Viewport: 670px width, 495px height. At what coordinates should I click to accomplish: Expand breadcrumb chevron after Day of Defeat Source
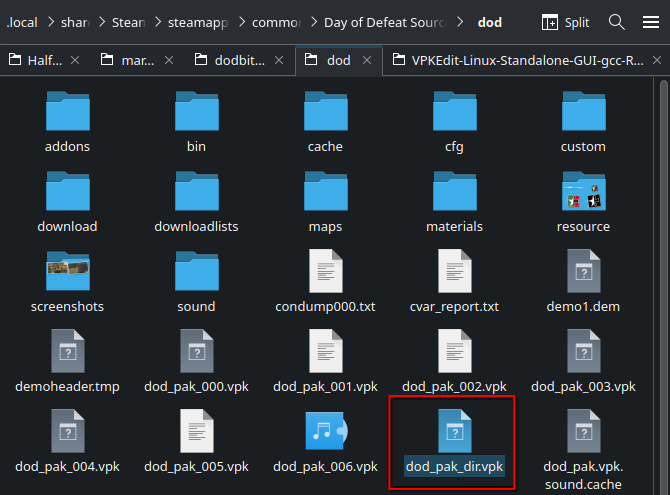(459, 22)
